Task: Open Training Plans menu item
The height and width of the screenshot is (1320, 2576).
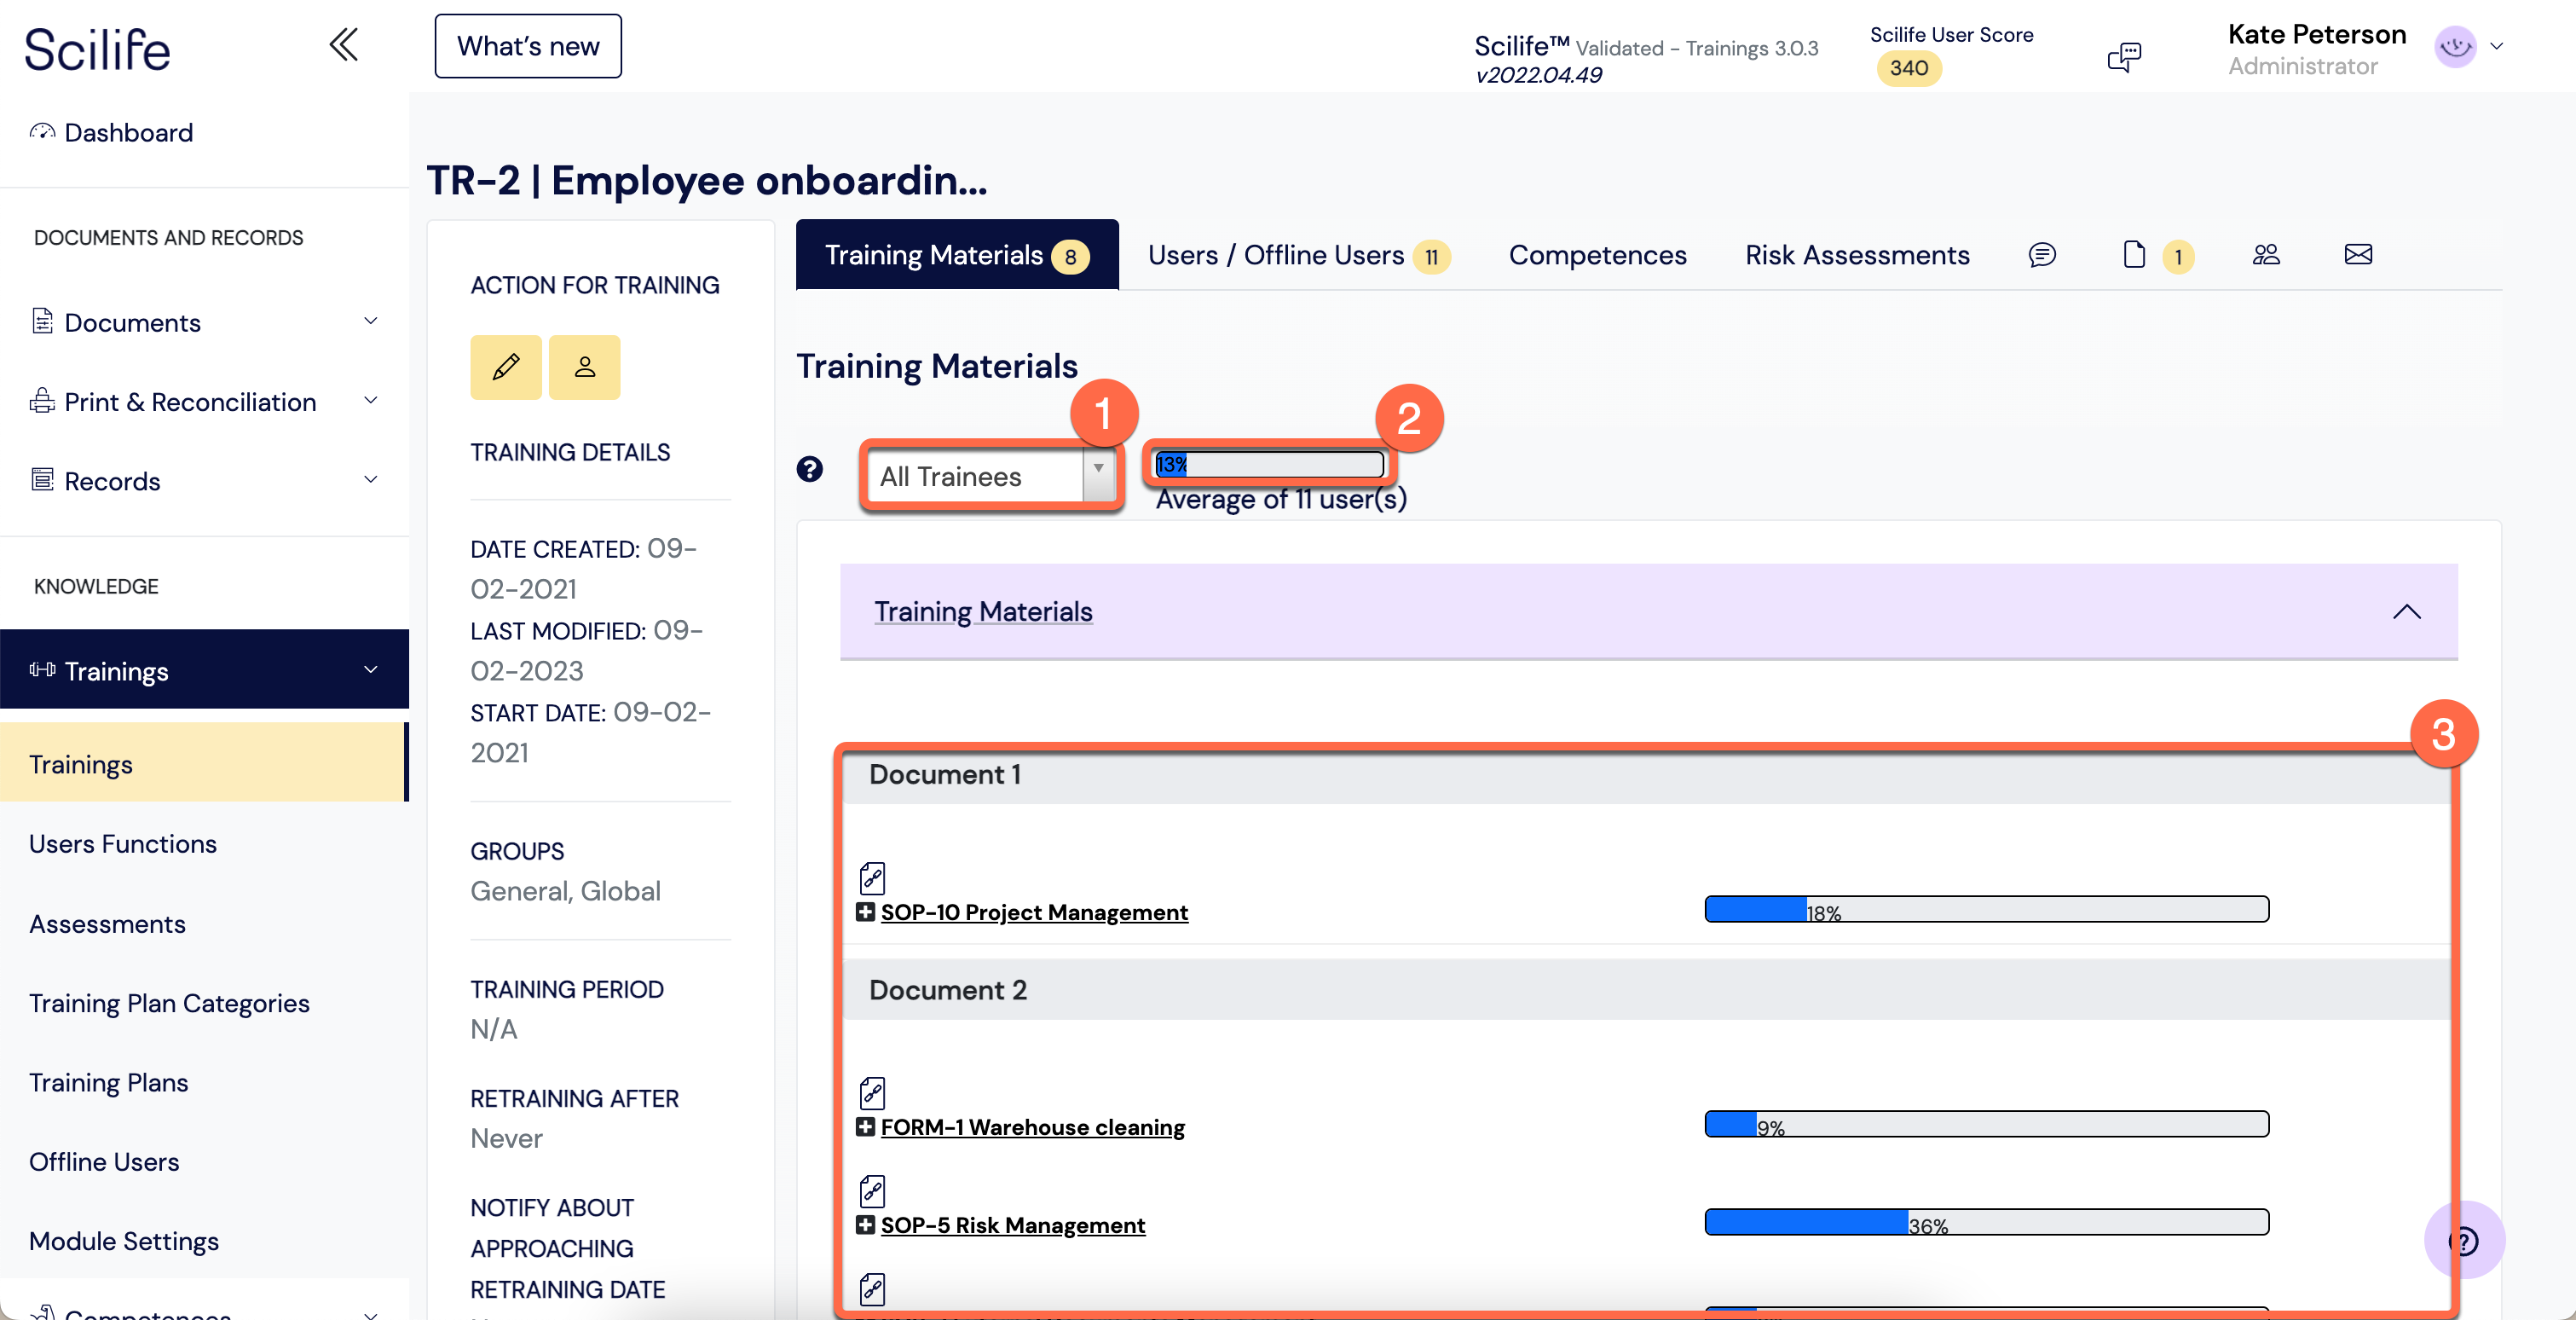Action: 108,1082
